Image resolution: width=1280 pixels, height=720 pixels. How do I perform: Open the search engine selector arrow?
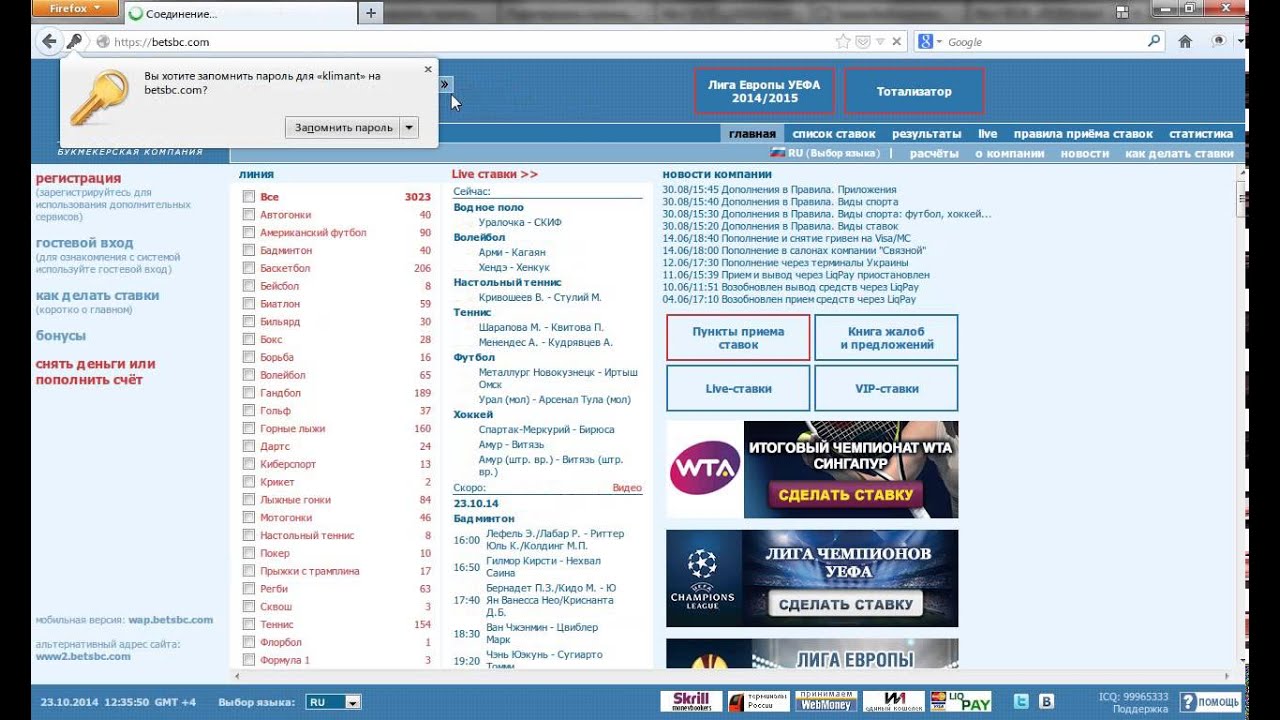click(x=939, y=42)
